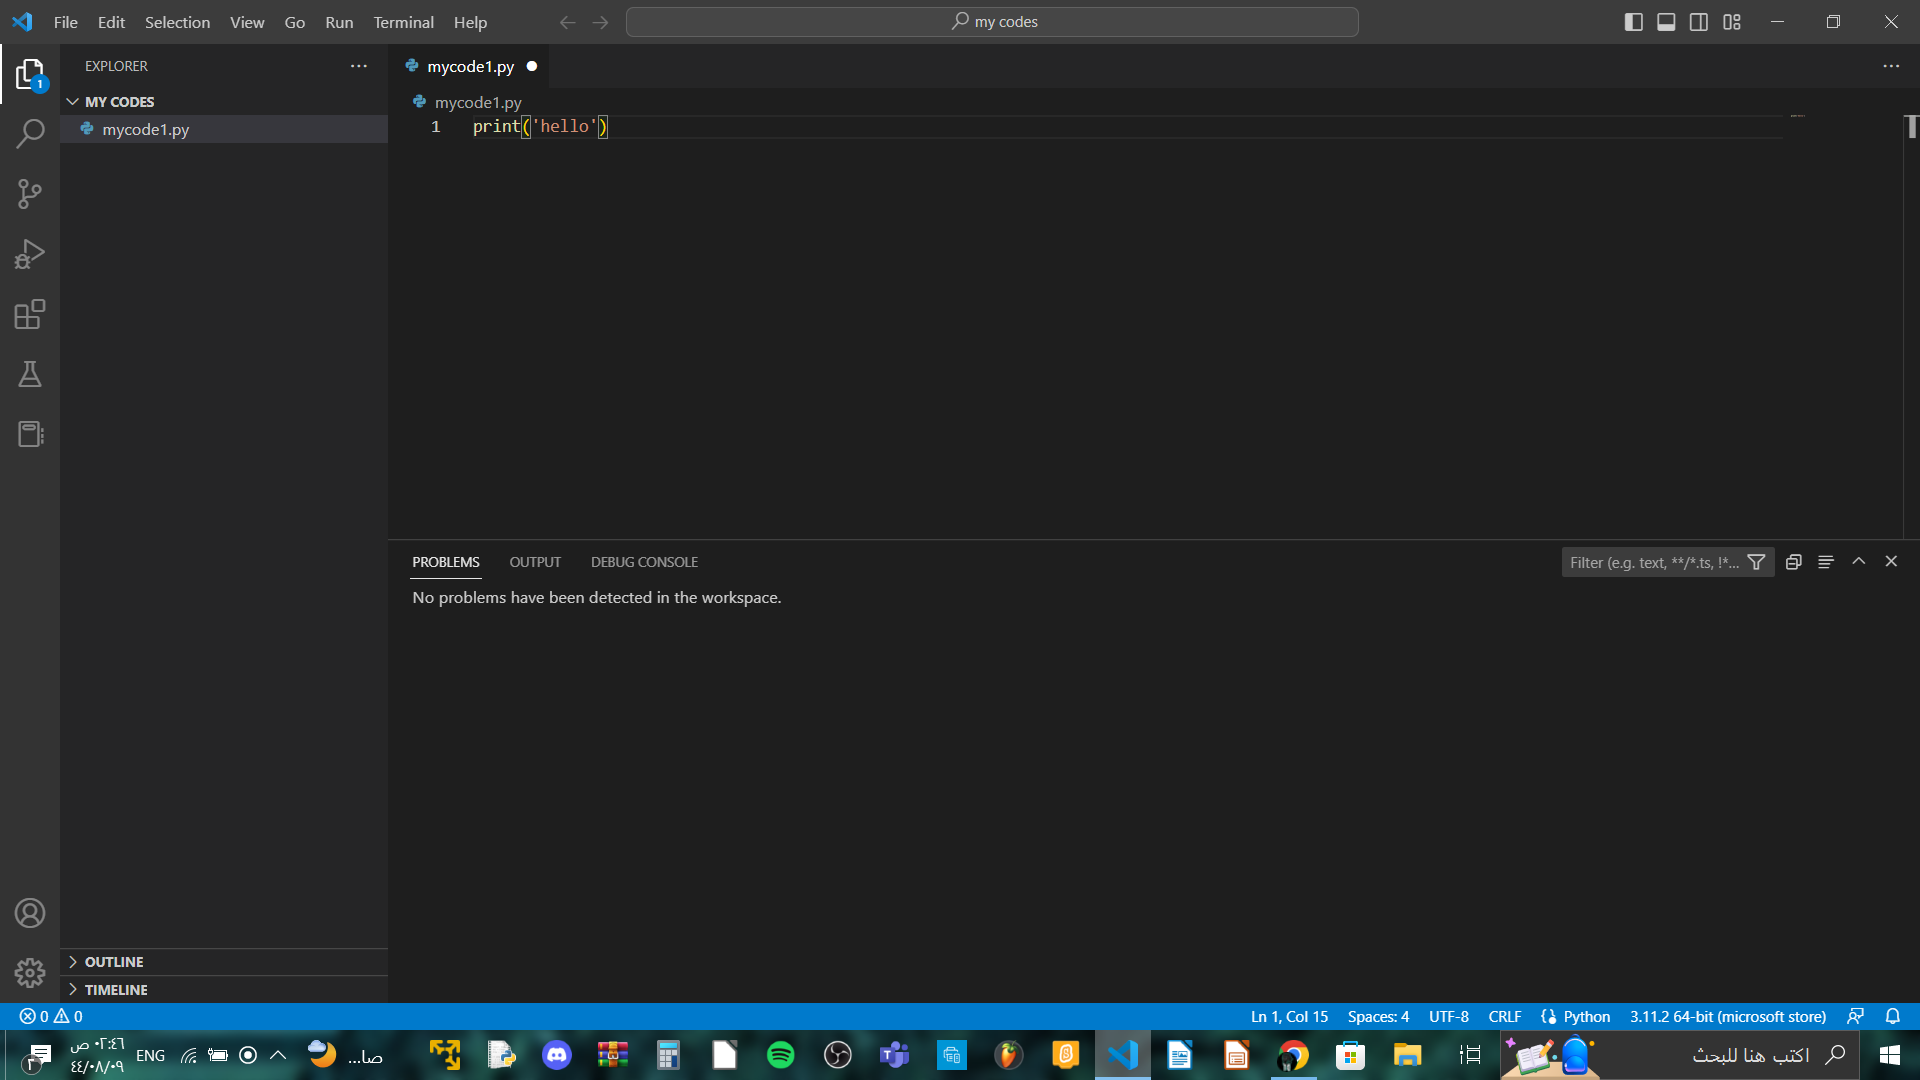The image size is (1920, 1080).
Task: Click the Explorer more actions ellipsis
Action: point(359,66)
